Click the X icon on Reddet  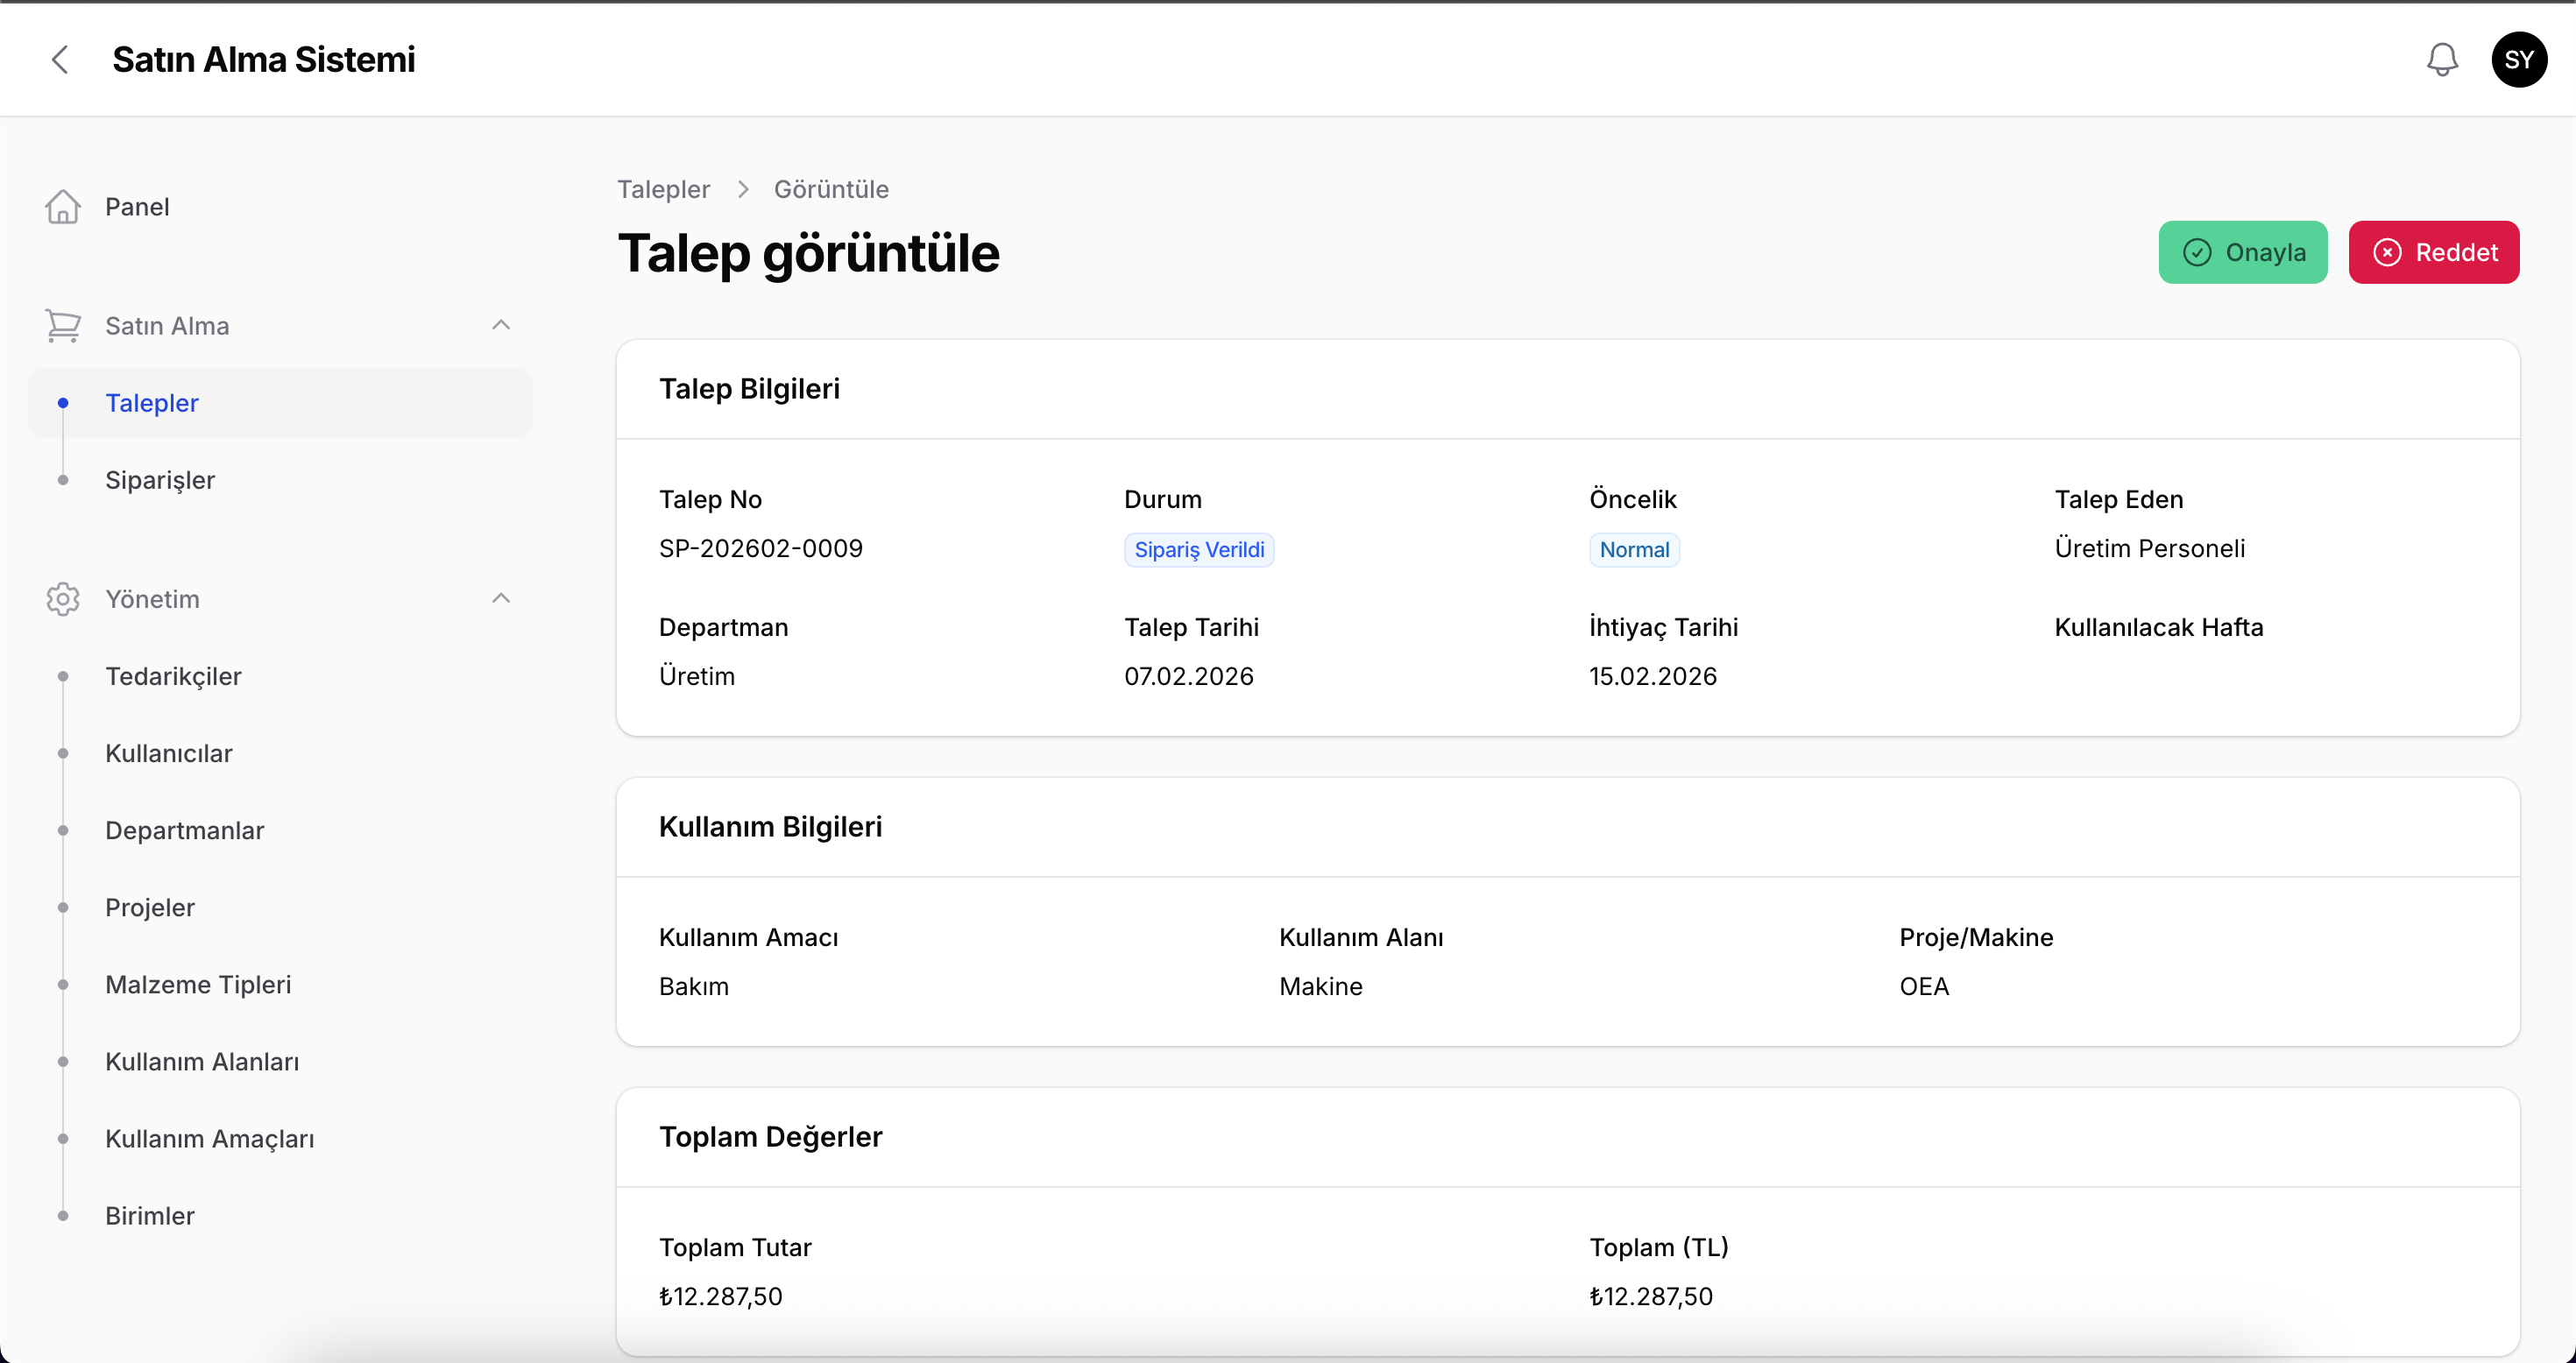(x=2386, y=253)
